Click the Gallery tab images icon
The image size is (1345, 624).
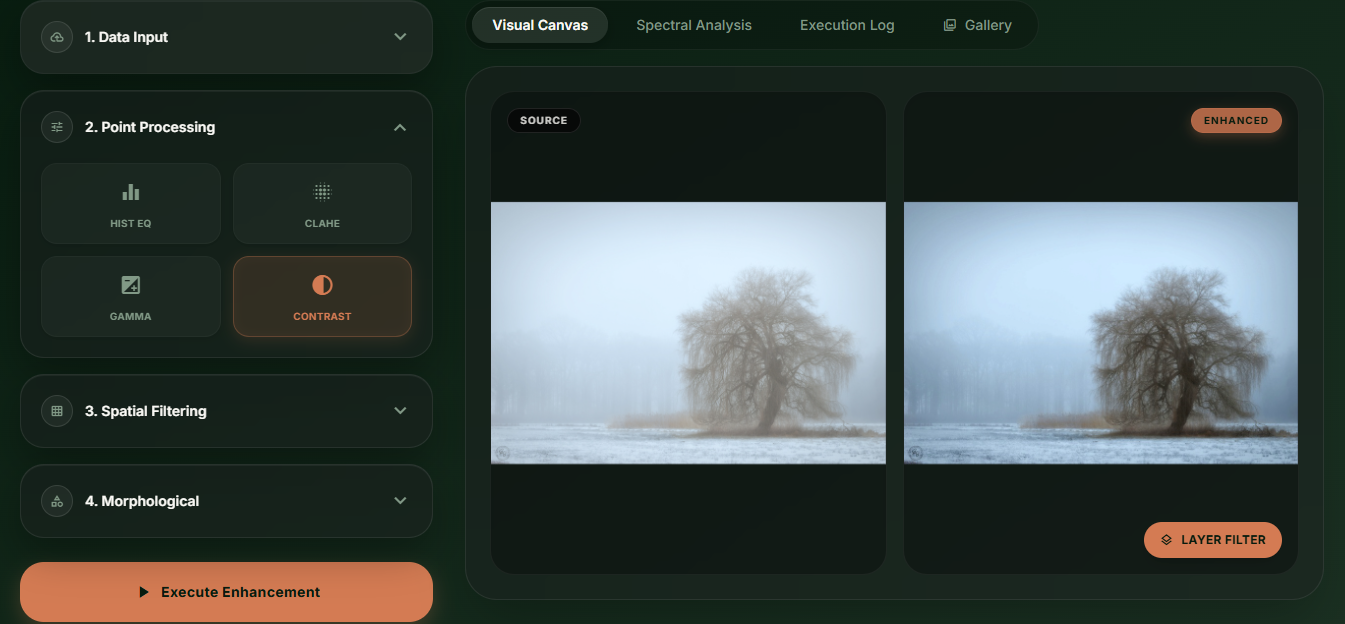(950, 25)
